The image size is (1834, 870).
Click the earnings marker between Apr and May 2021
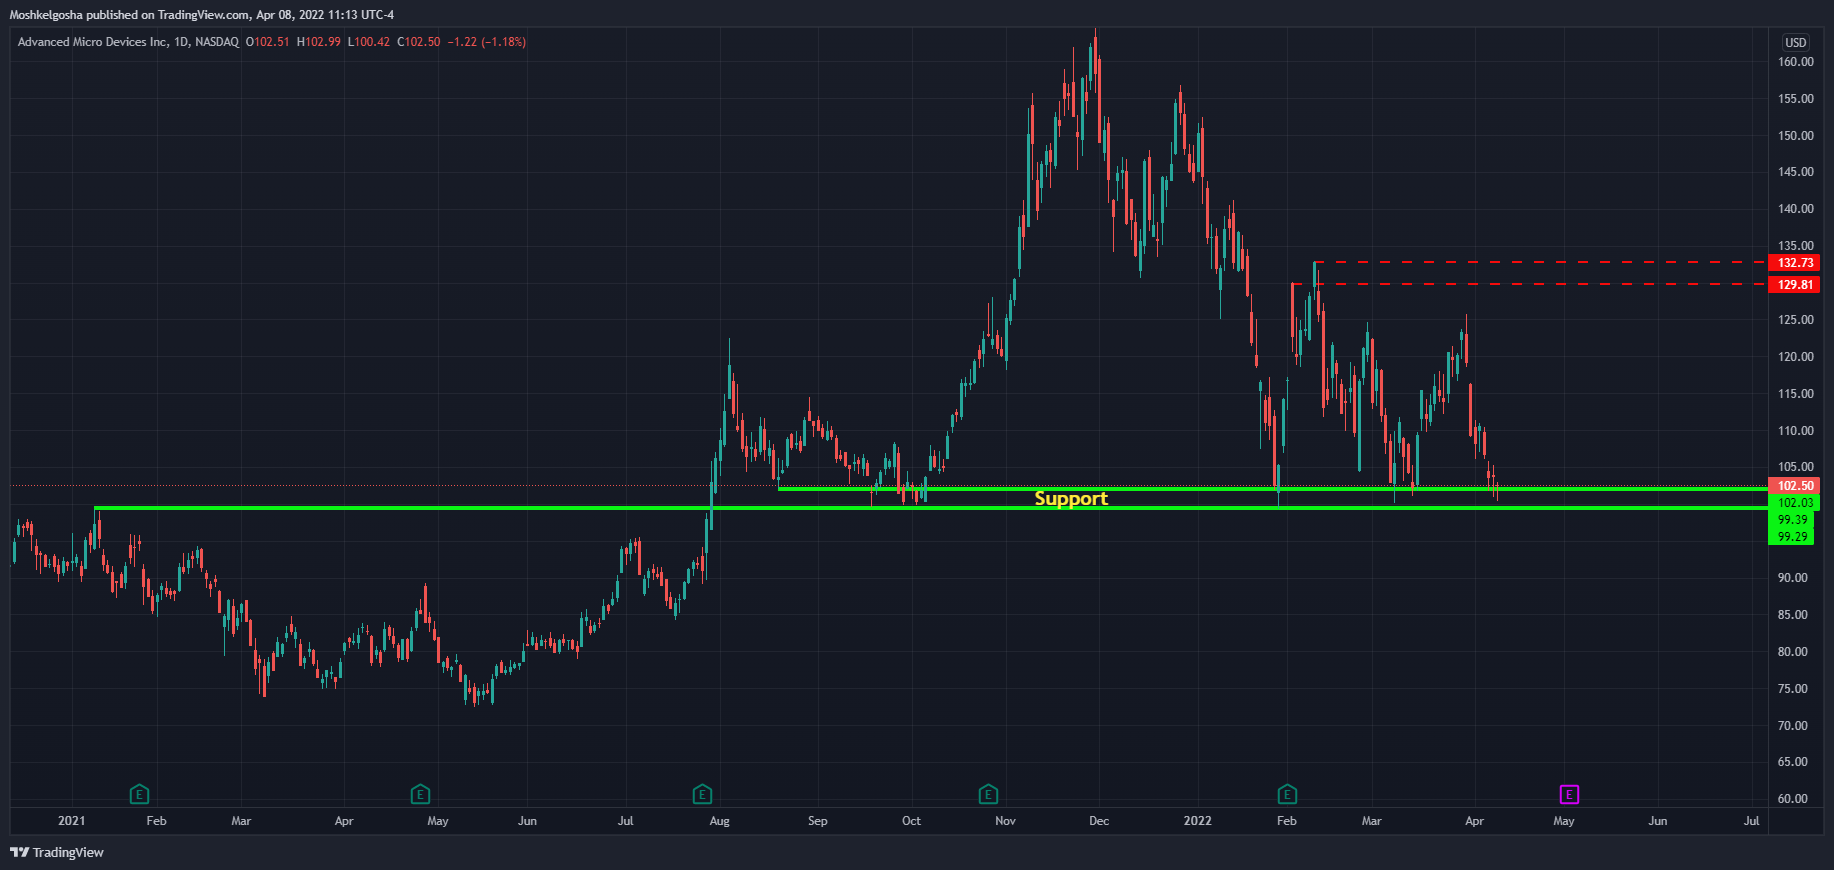(x=420, y=795)
